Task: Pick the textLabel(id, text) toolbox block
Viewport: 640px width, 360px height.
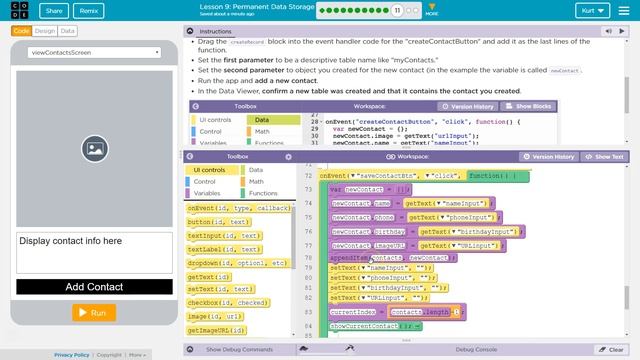Action: pyautogui.click(x=224, y=249)
